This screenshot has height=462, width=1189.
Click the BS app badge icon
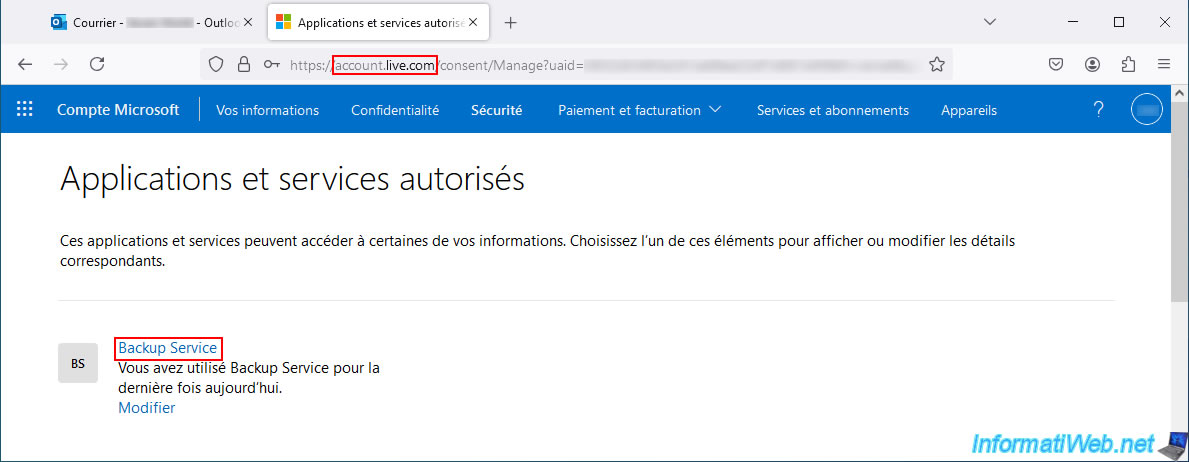pyautogui.click(x=78, y=363)
